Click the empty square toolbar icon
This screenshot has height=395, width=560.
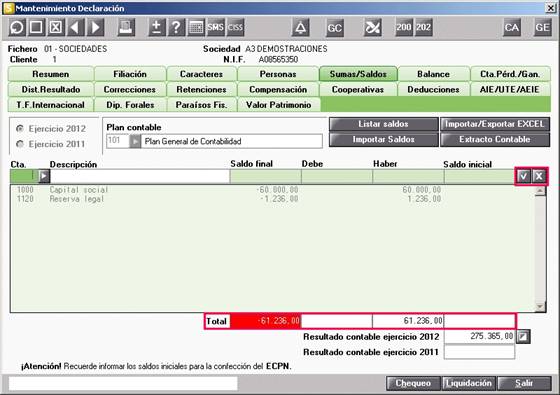36,28
